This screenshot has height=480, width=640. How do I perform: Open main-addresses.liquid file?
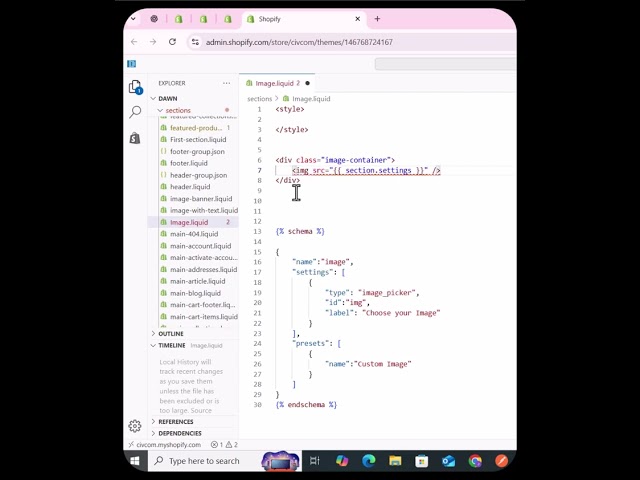[203, 269]
